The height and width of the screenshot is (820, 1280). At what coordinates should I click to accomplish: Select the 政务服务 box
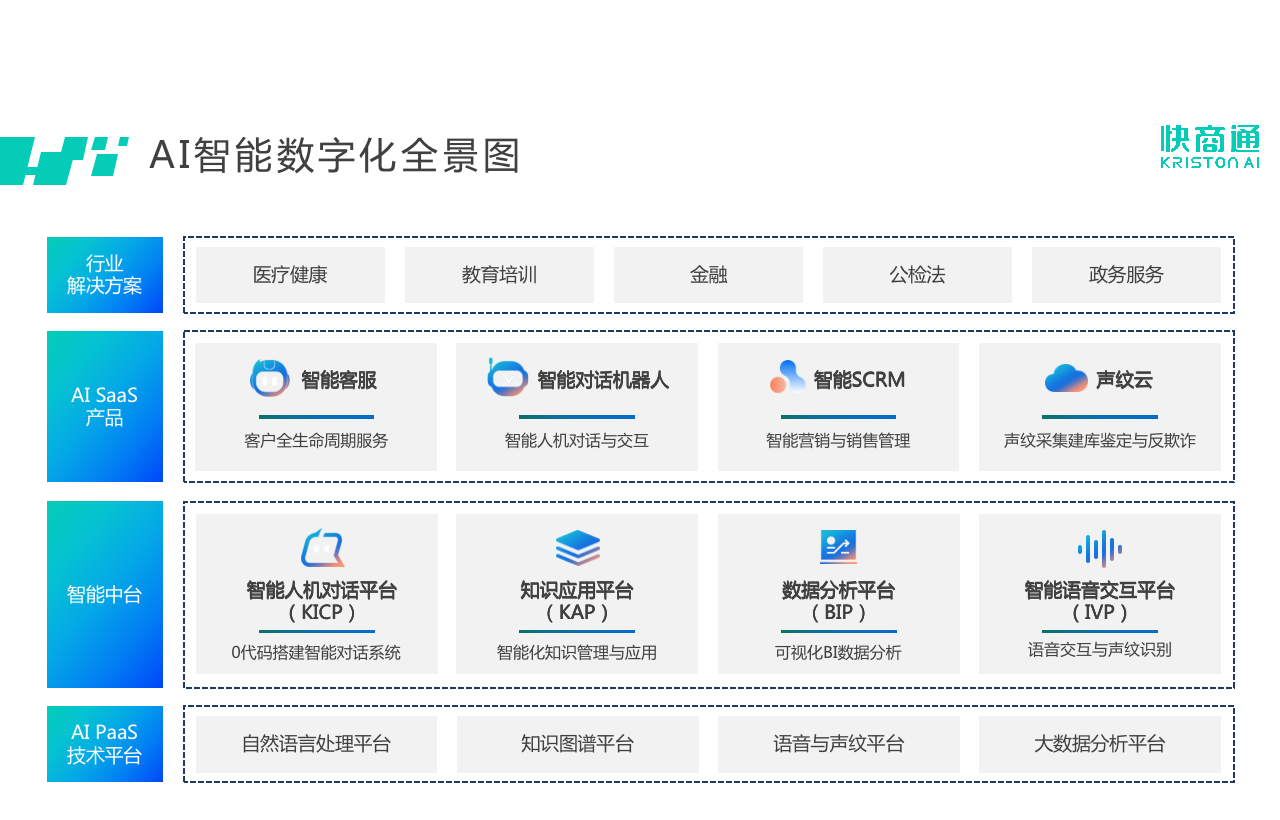click(1126, 275)
